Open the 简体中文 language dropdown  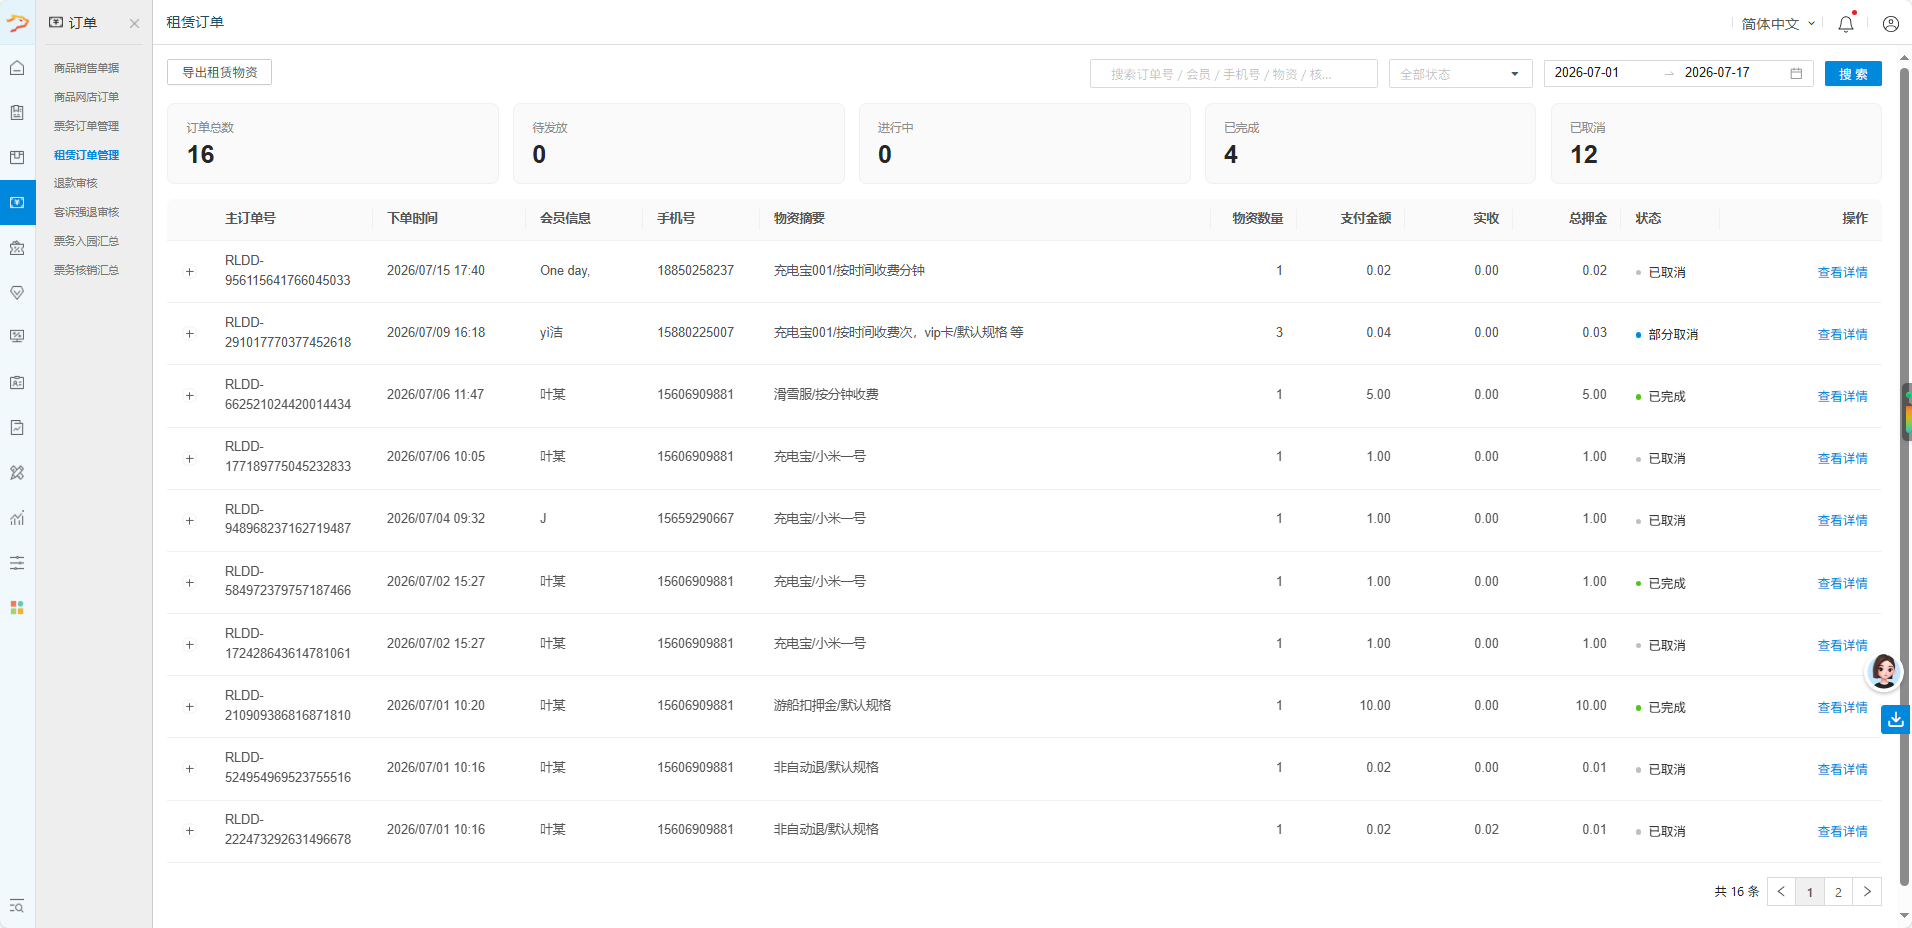coord(1778,23)
